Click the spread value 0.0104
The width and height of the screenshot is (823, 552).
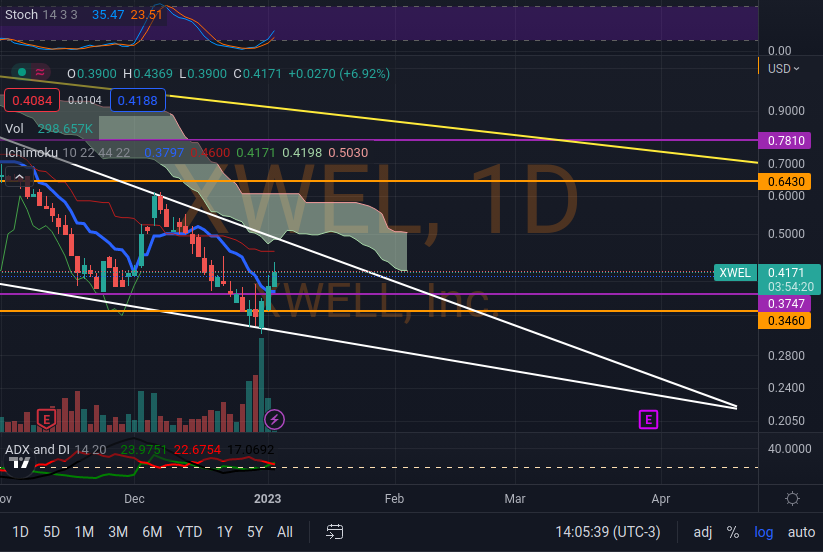(85, 100)
